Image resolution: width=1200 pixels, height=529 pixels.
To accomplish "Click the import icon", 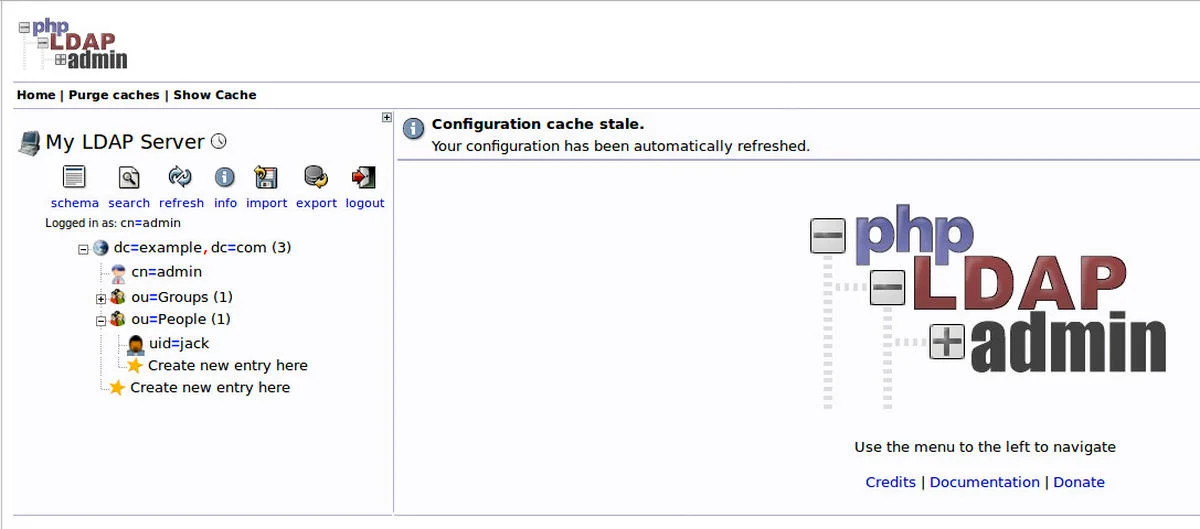I will pos(266,178).
